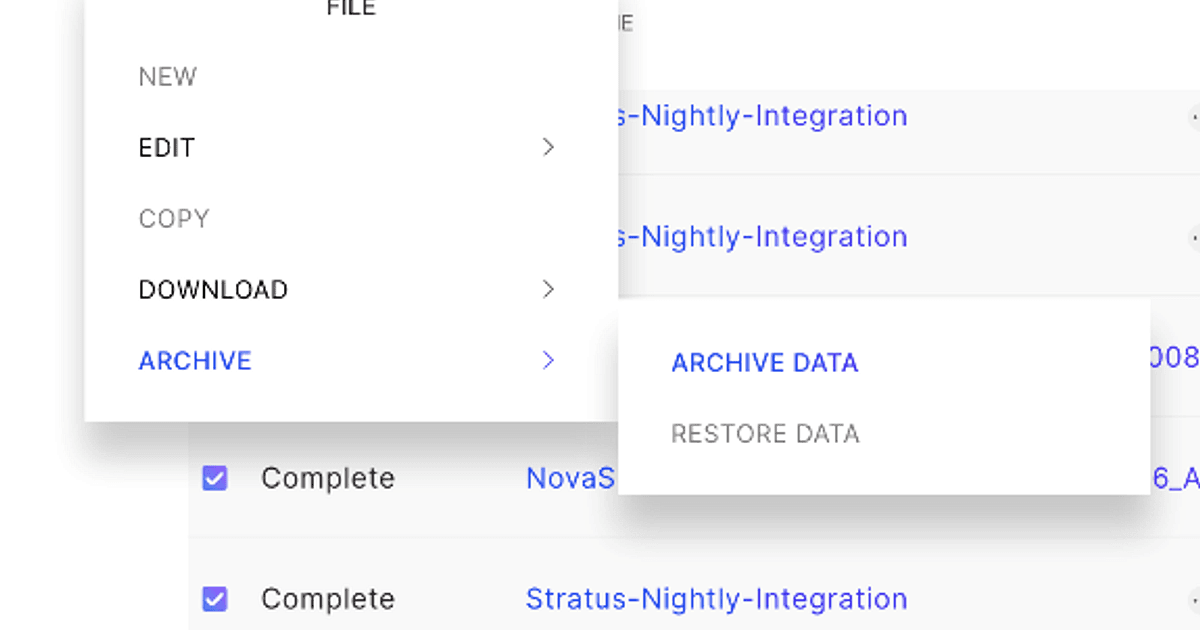Open the kebab menu on the first Stratus row
Screen dimensions: 1200x630
1196,117
